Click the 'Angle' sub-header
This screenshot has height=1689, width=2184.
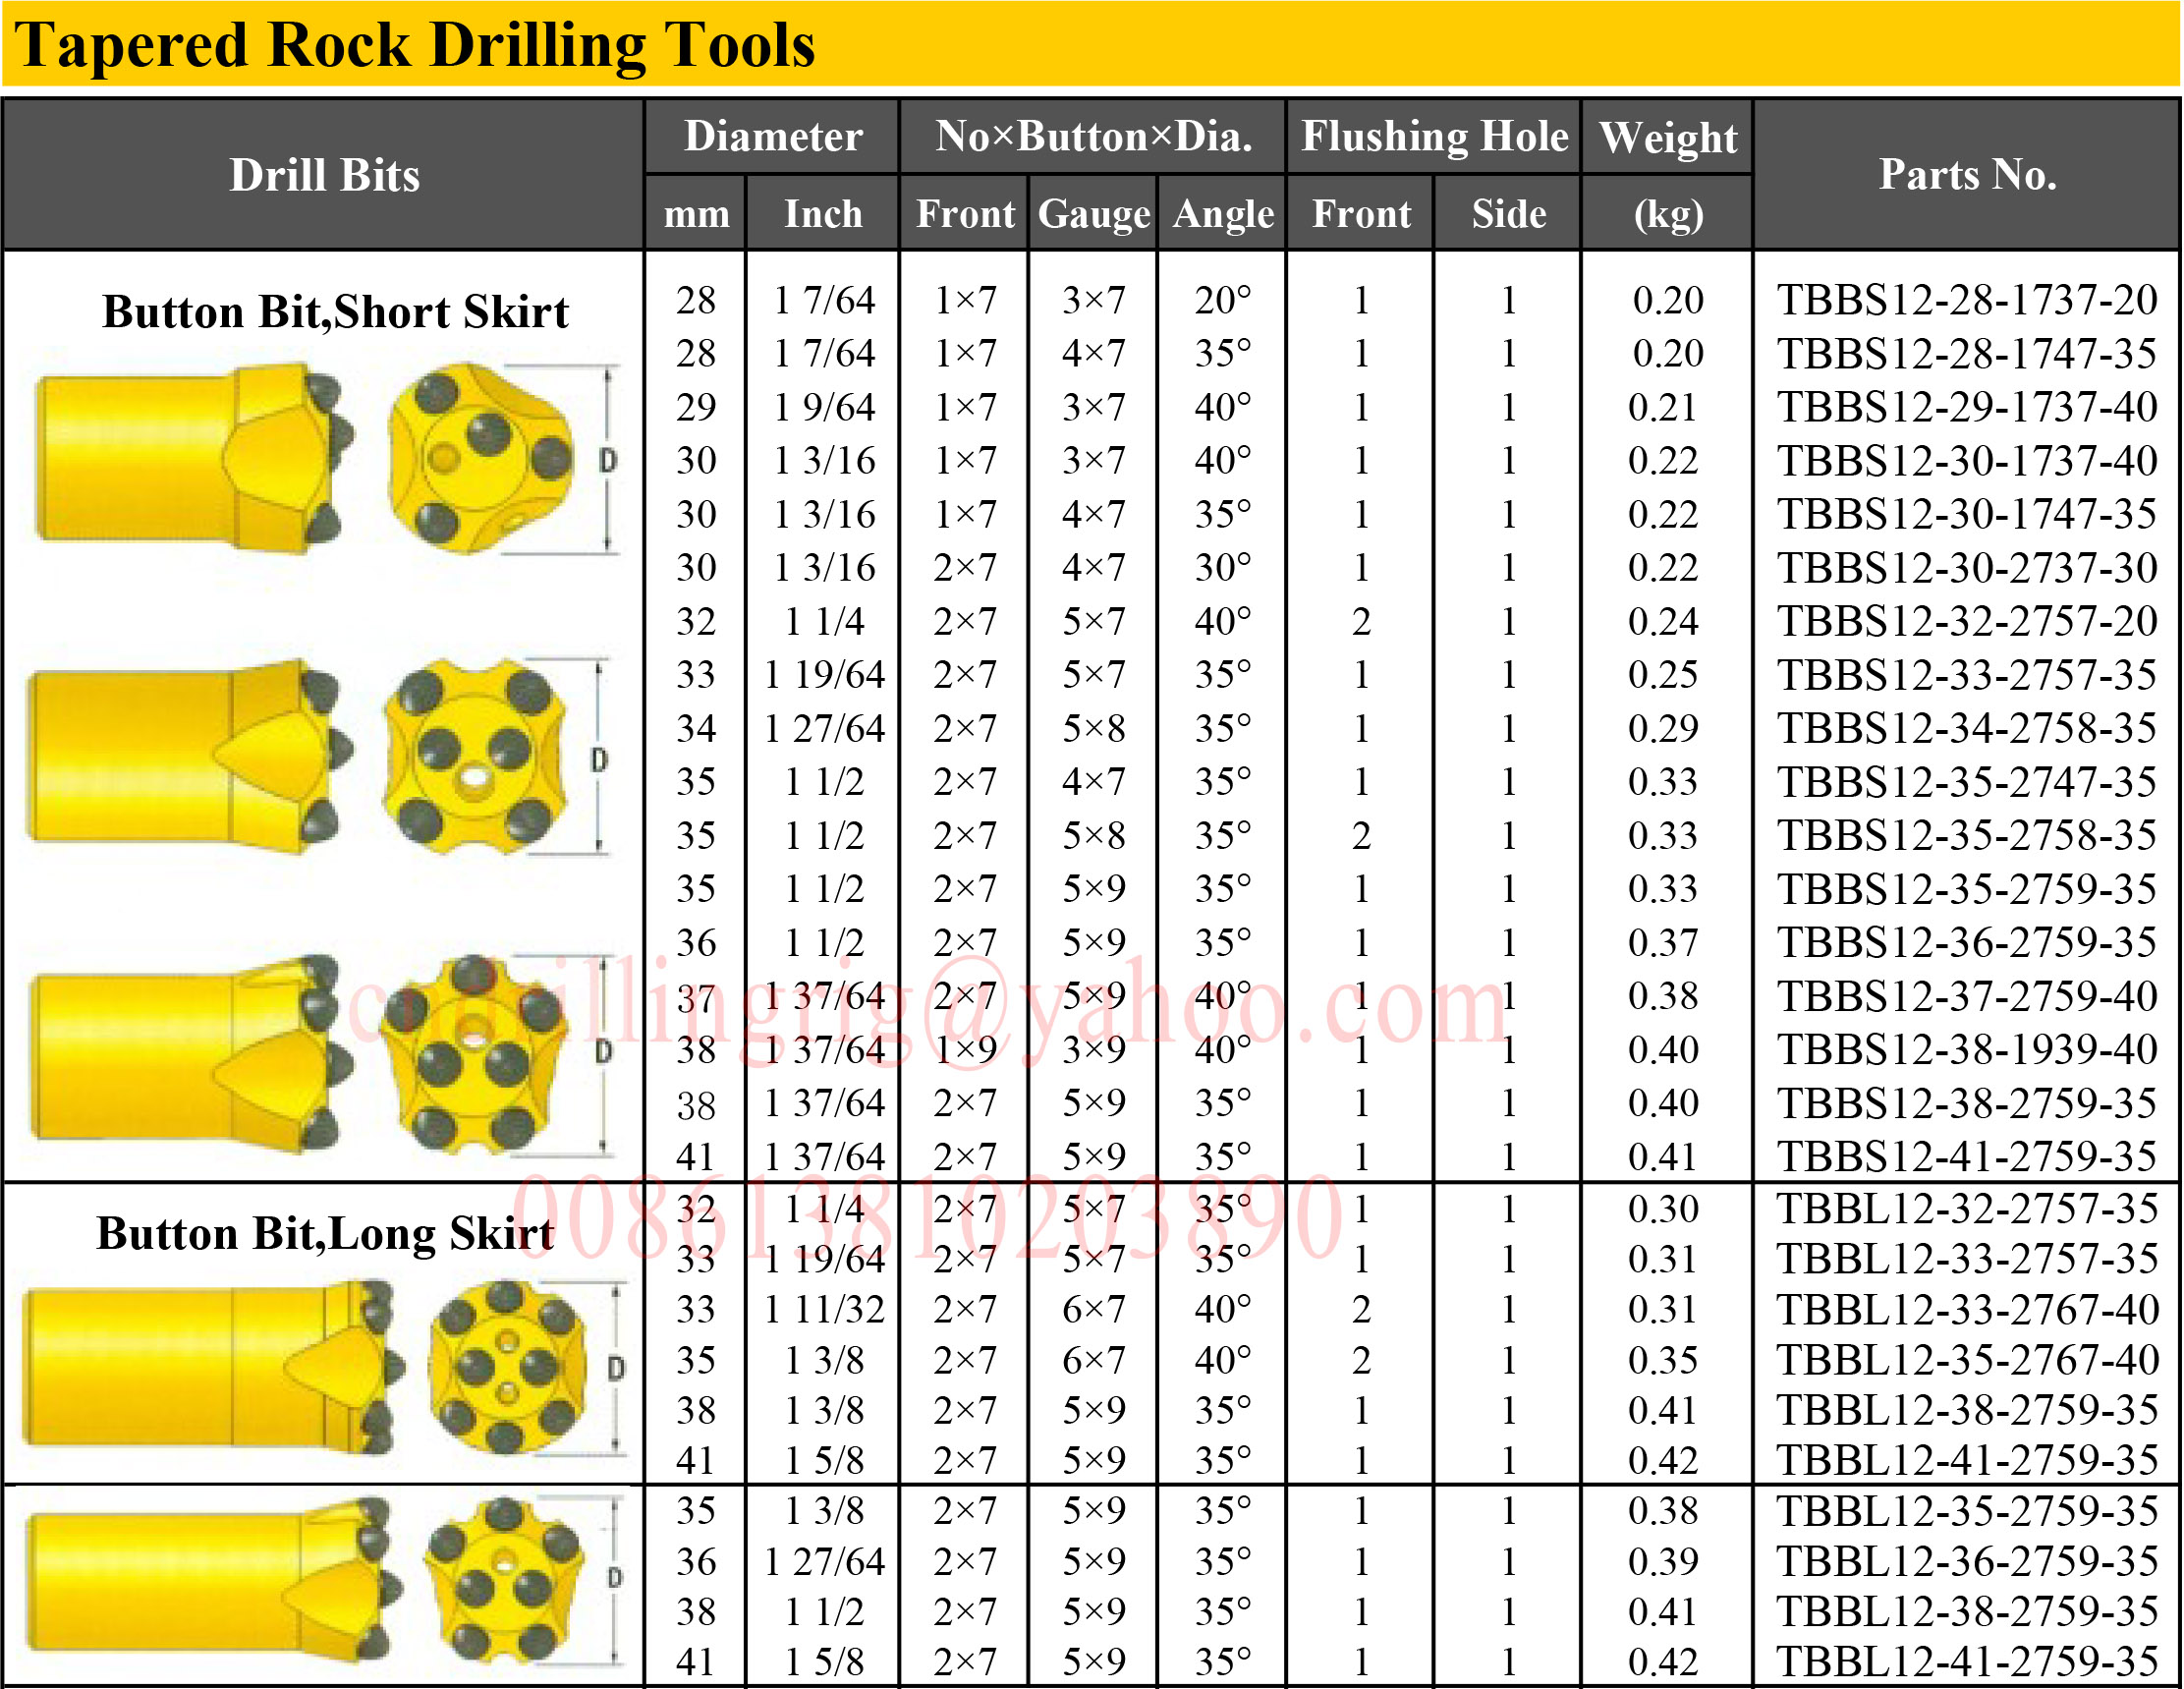(1223, 215)
